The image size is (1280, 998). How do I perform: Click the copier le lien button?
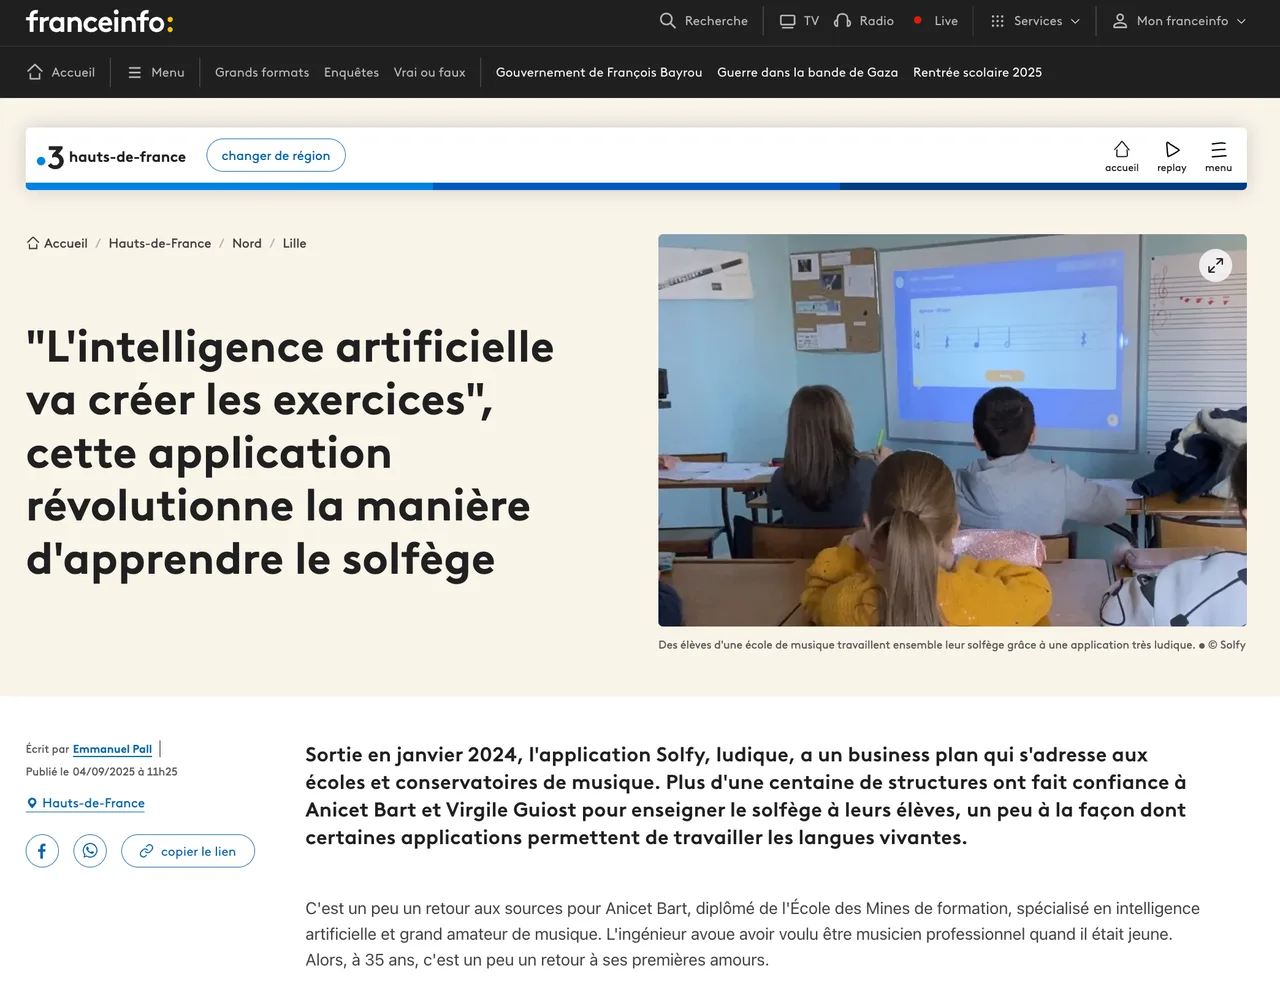pyautogui.click(x=188, y=851)
